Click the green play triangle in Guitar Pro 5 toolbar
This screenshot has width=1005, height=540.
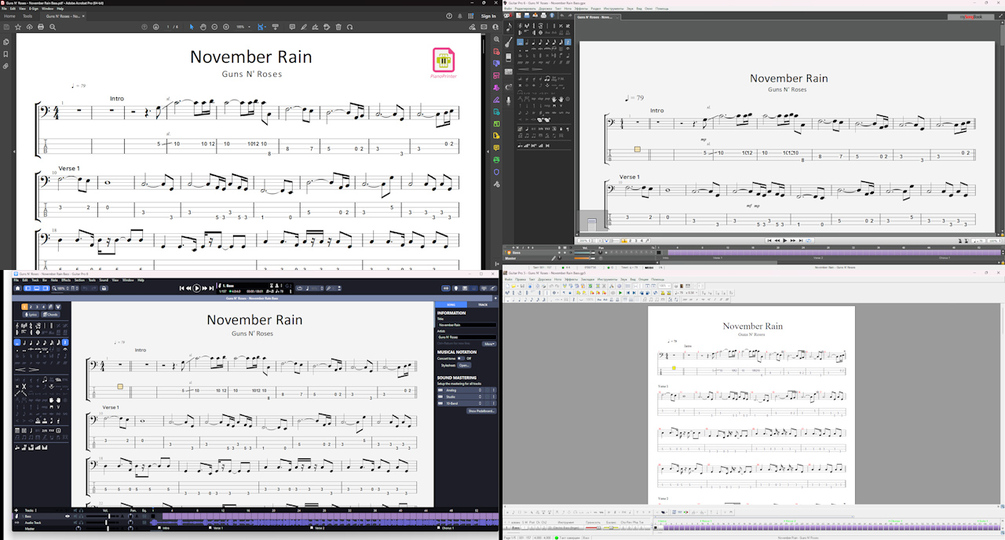pyautogui.click(x=620, y=293)
